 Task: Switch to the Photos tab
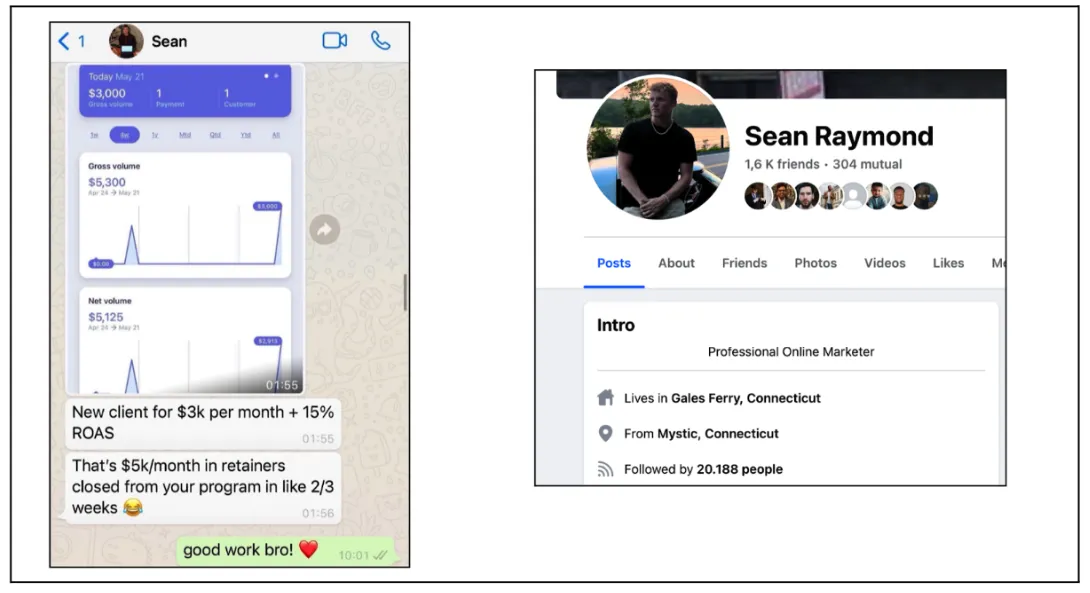click(815, 263)
